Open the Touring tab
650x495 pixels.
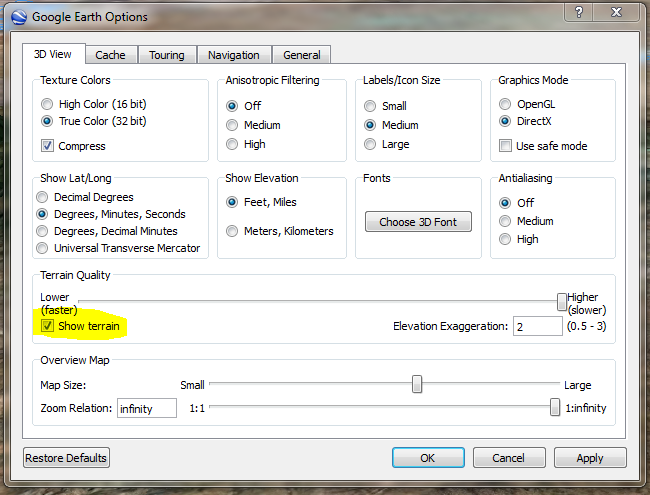[167, 55]
